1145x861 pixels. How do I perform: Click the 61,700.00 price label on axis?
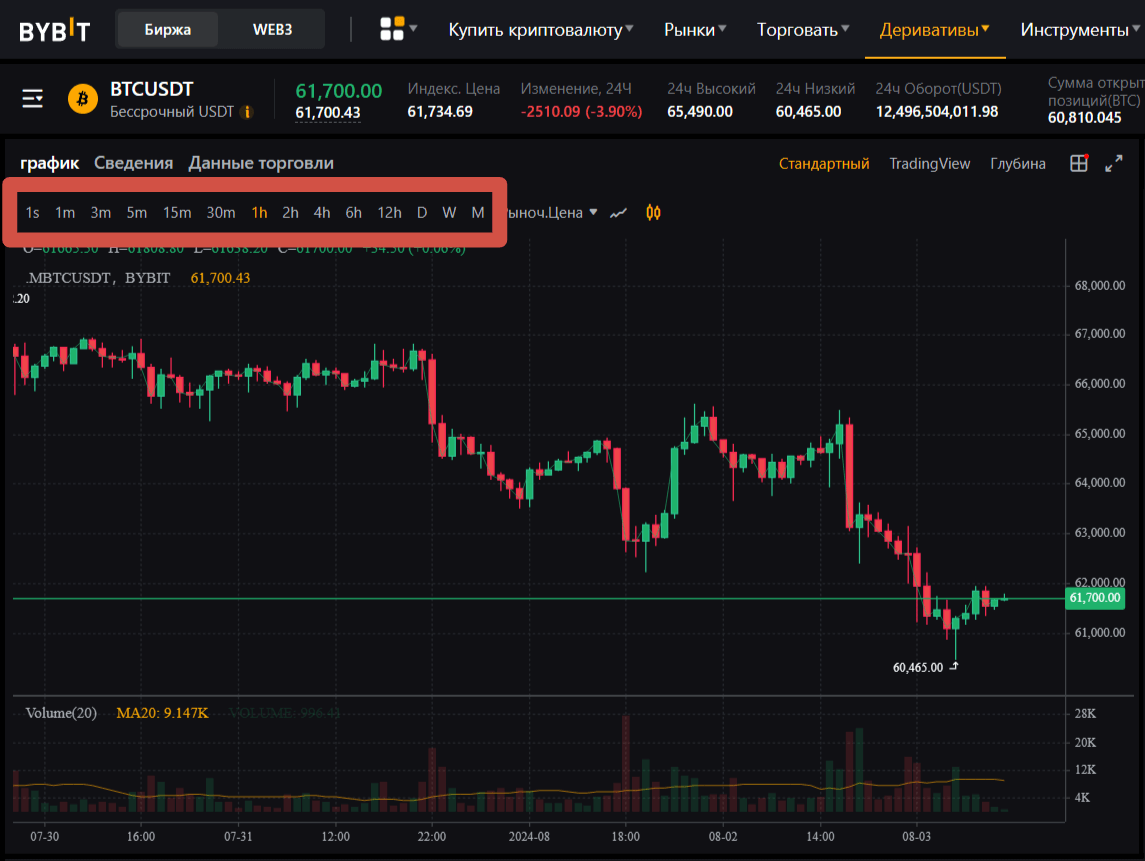[1095, 598]
